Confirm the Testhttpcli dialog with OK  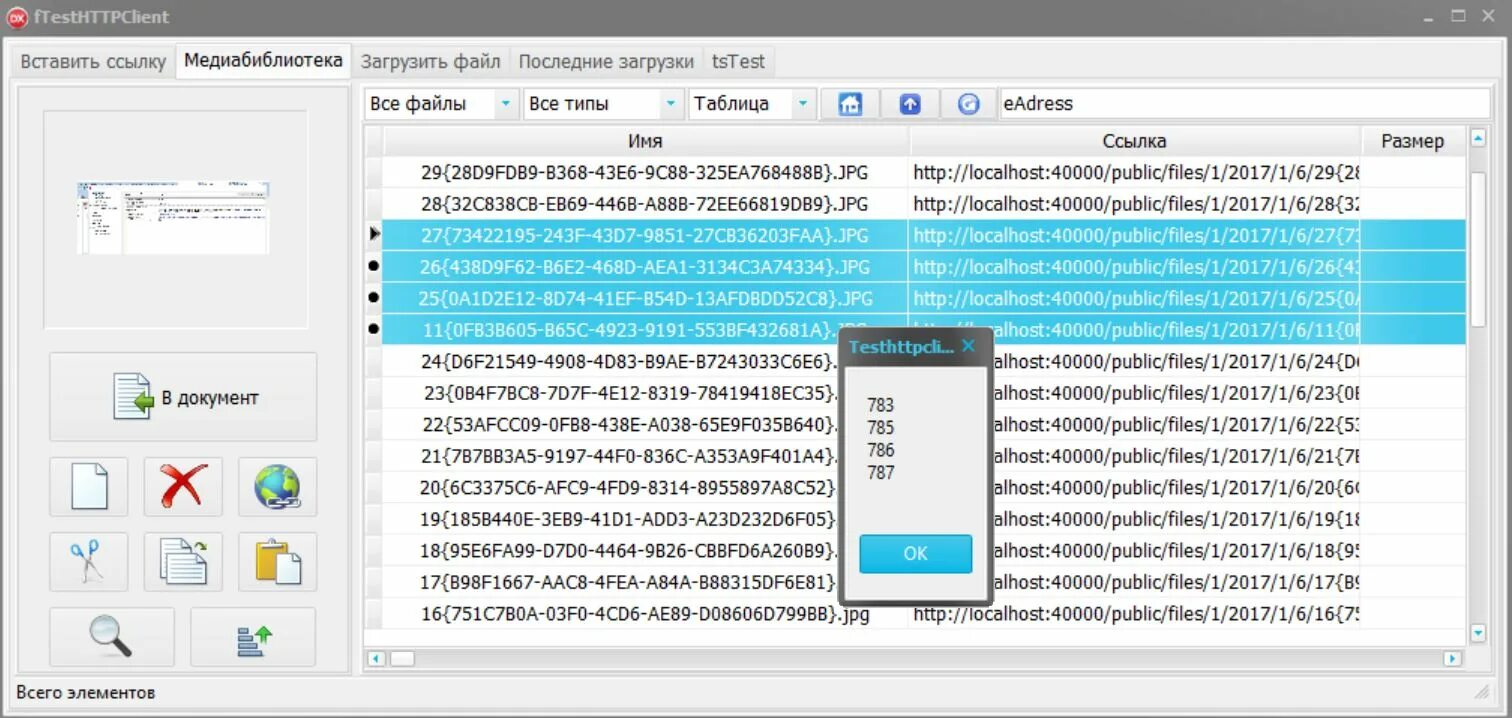coord(913,554)
